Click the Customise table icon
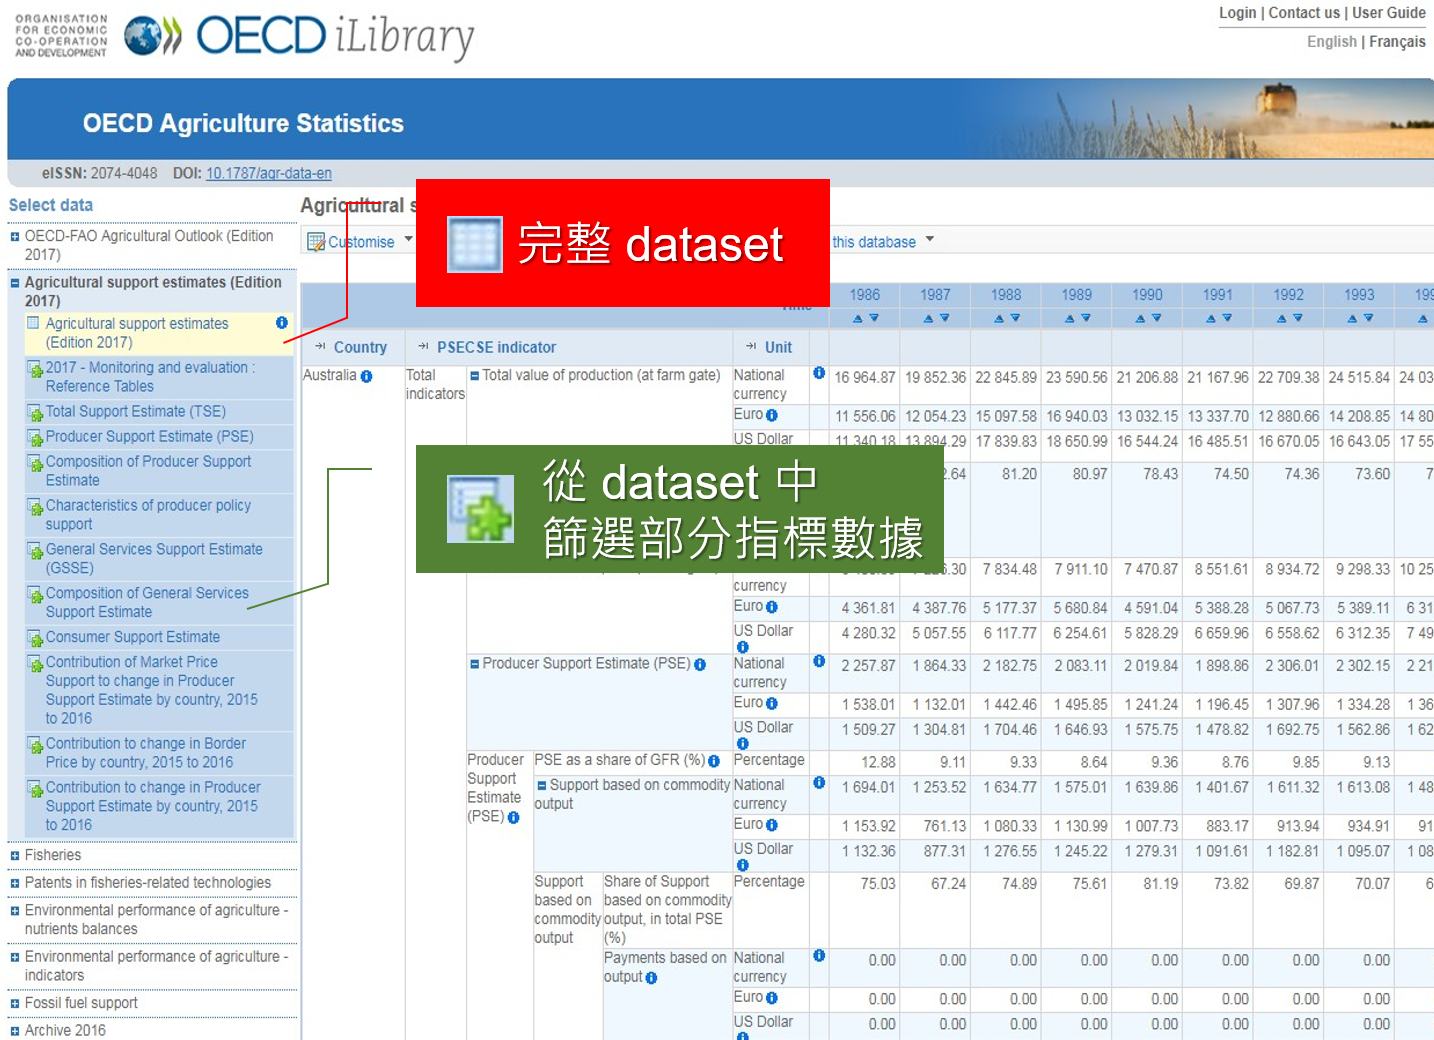This screenshot has height=1040, width=1434. [x=316, y=242]
